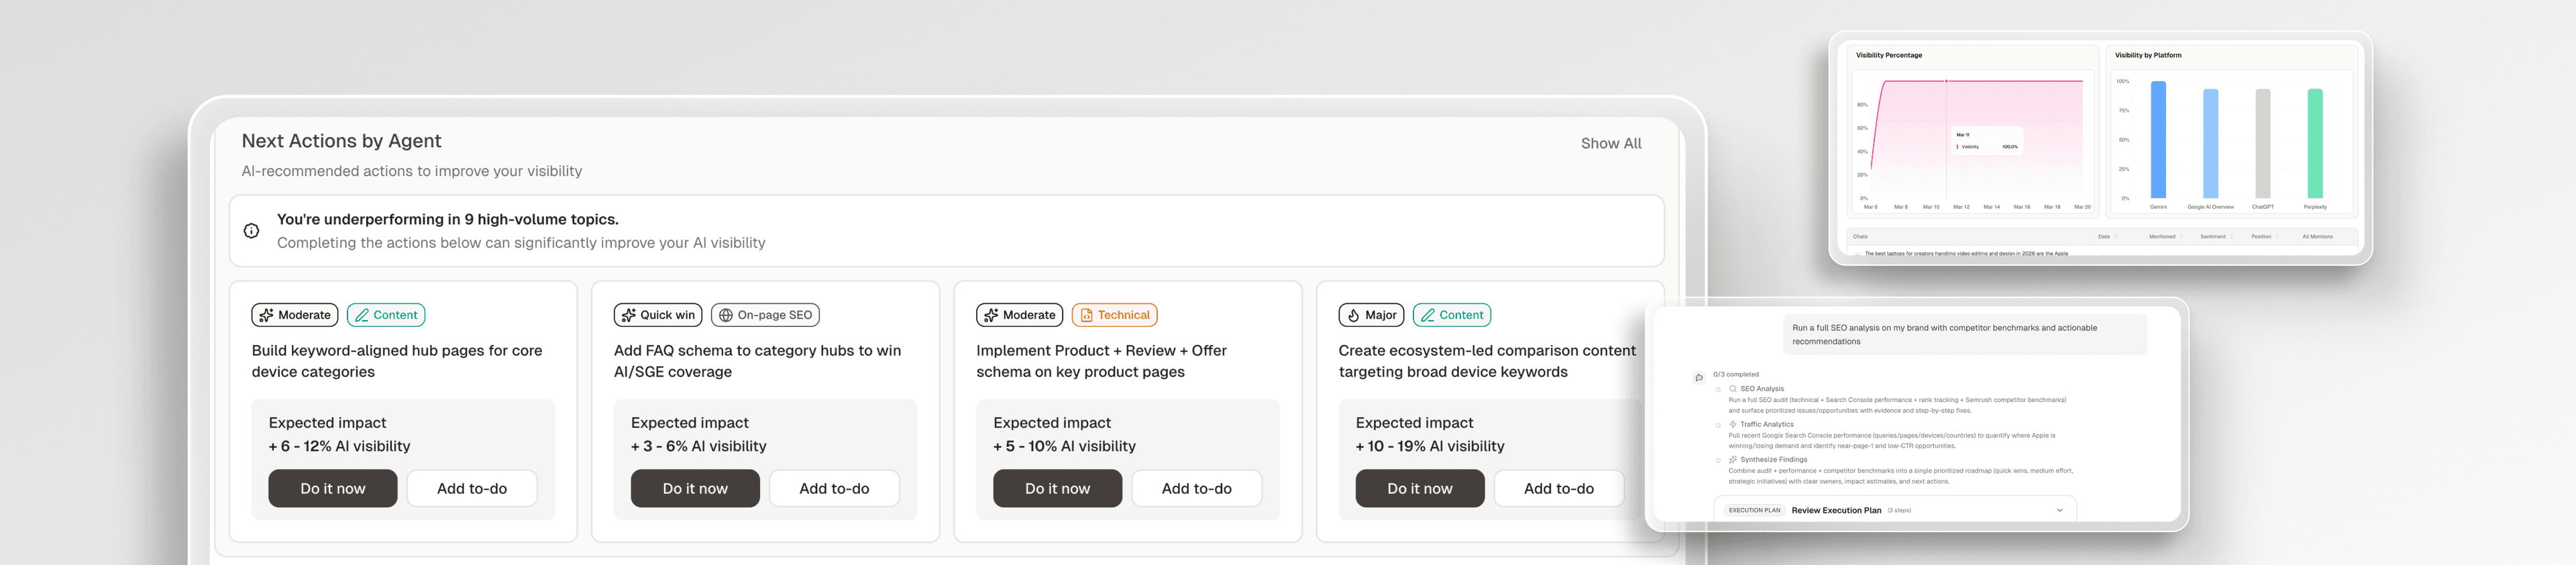Select the Major tag

(x=1371, y=315)
